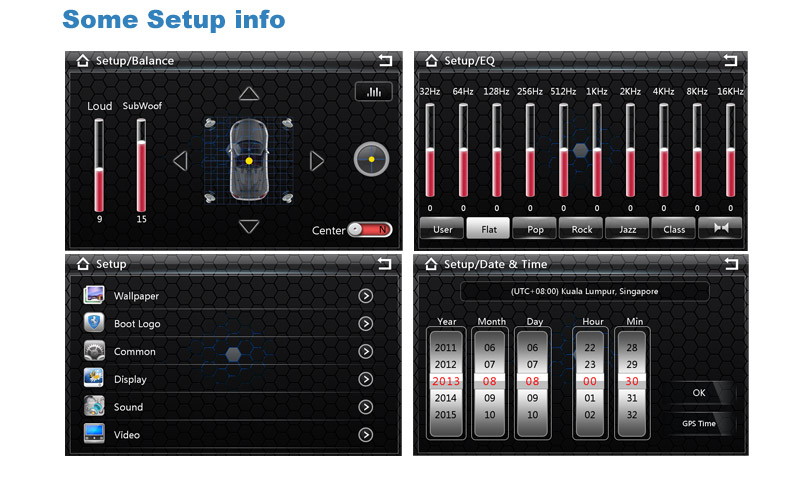Select the Flat EQ preset
Screen dimensions: 800x493
pyautogui.click(x=489, y=229)
